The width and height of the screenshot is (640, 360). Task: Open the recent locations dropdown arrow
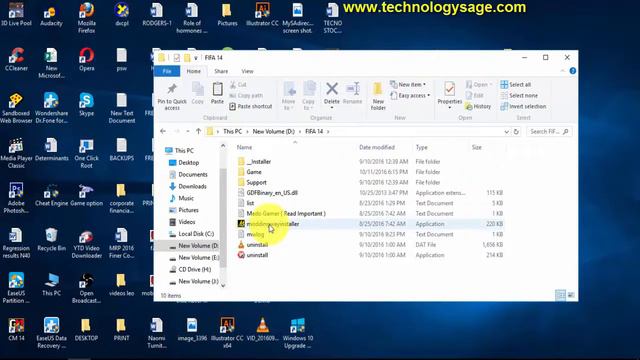coord(187,131)
